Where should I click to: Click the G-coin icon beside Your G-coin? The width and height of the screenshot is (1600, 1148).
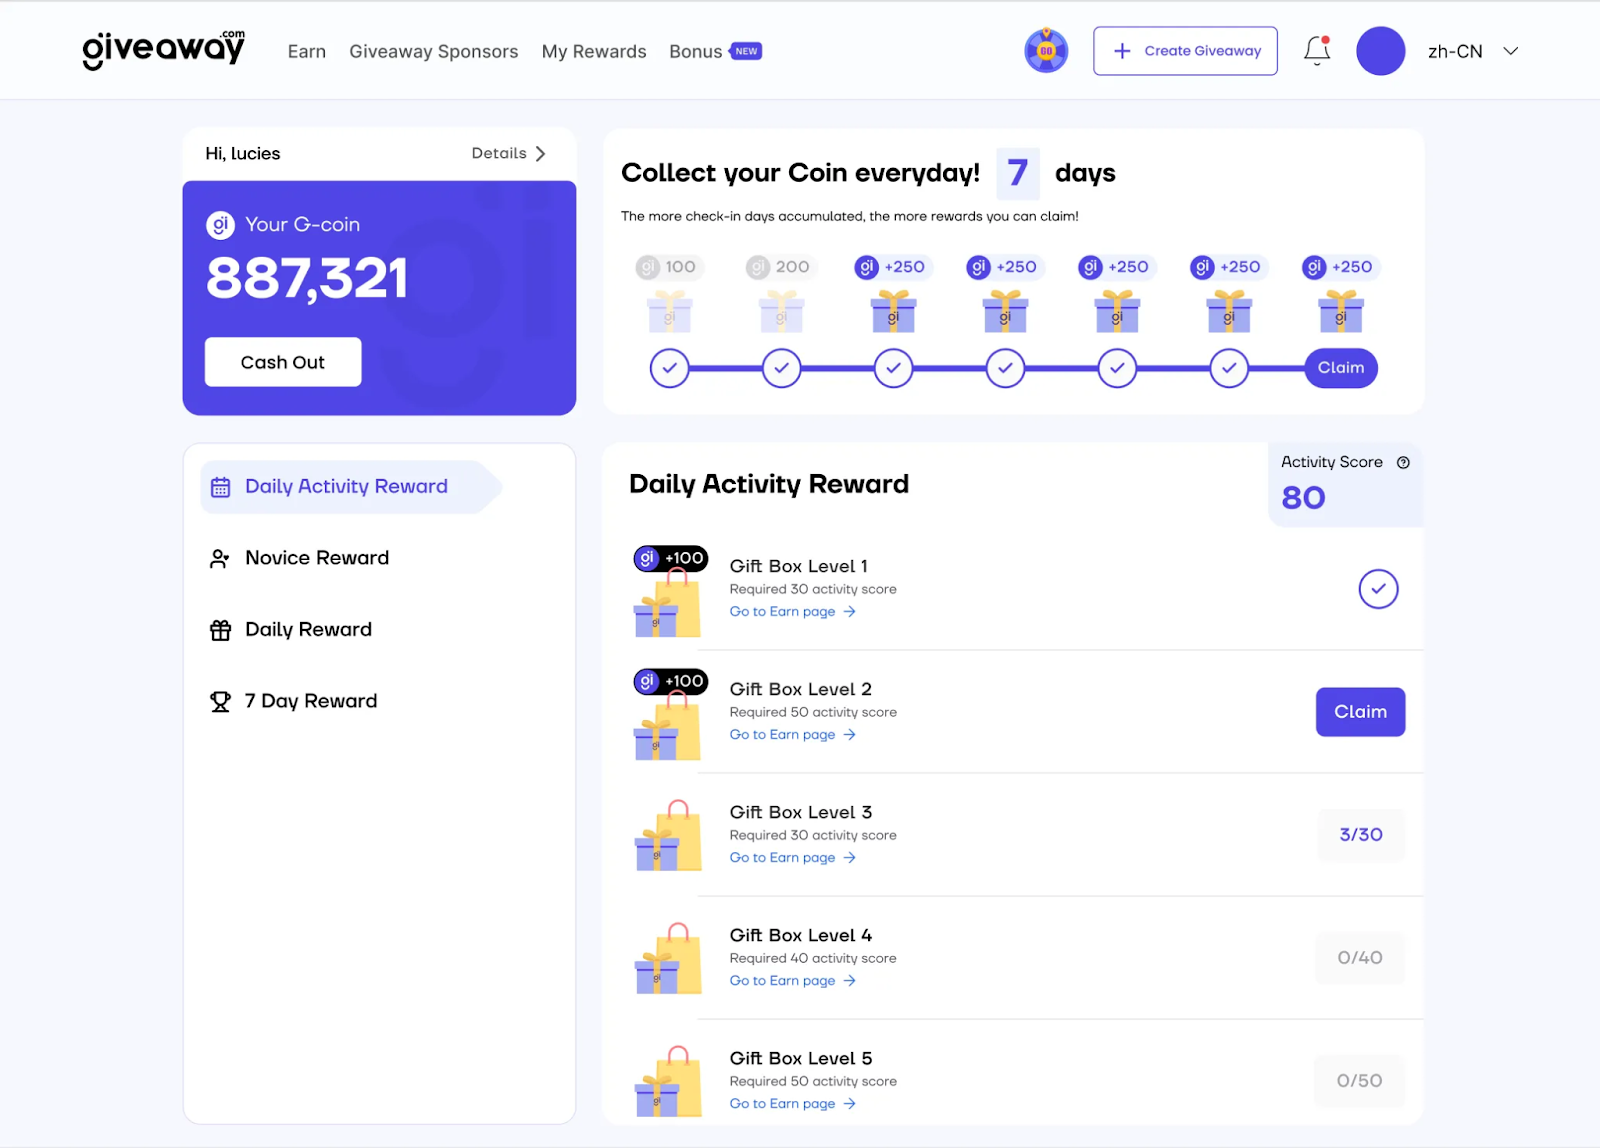(220, 225)
